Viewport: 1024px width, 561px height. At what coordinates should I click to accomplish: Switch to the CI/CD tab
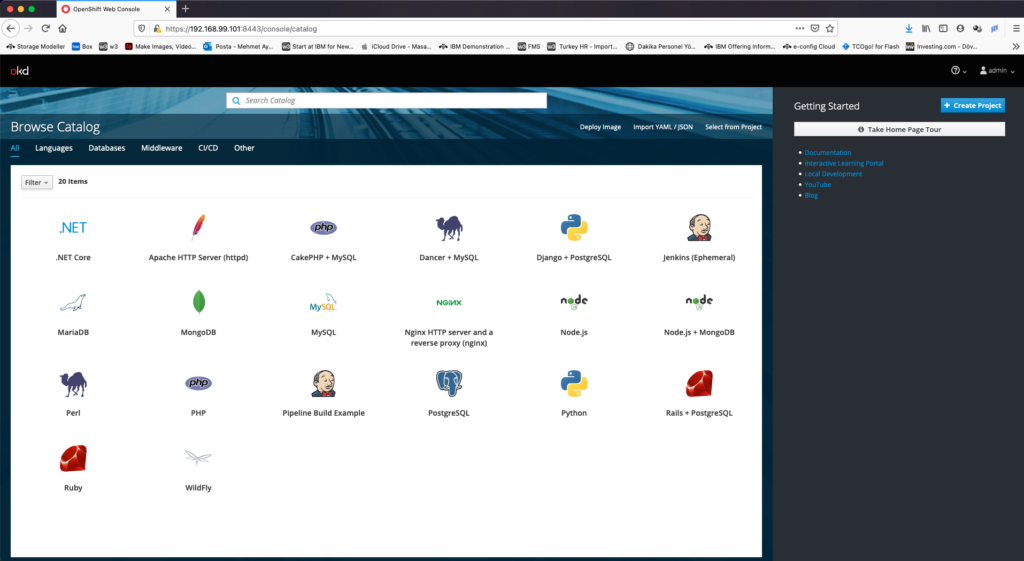[x=208, y=148]
